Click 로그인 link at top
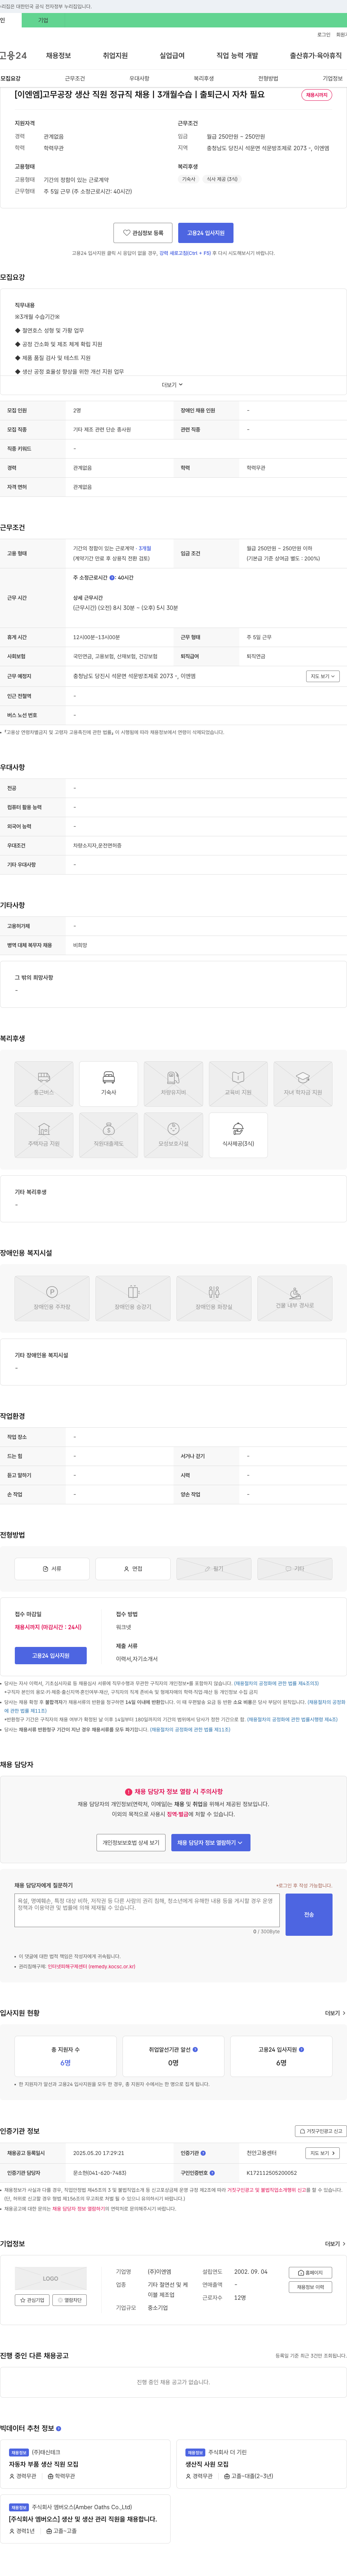The image size is (347, 2576). tap(324, 35)
